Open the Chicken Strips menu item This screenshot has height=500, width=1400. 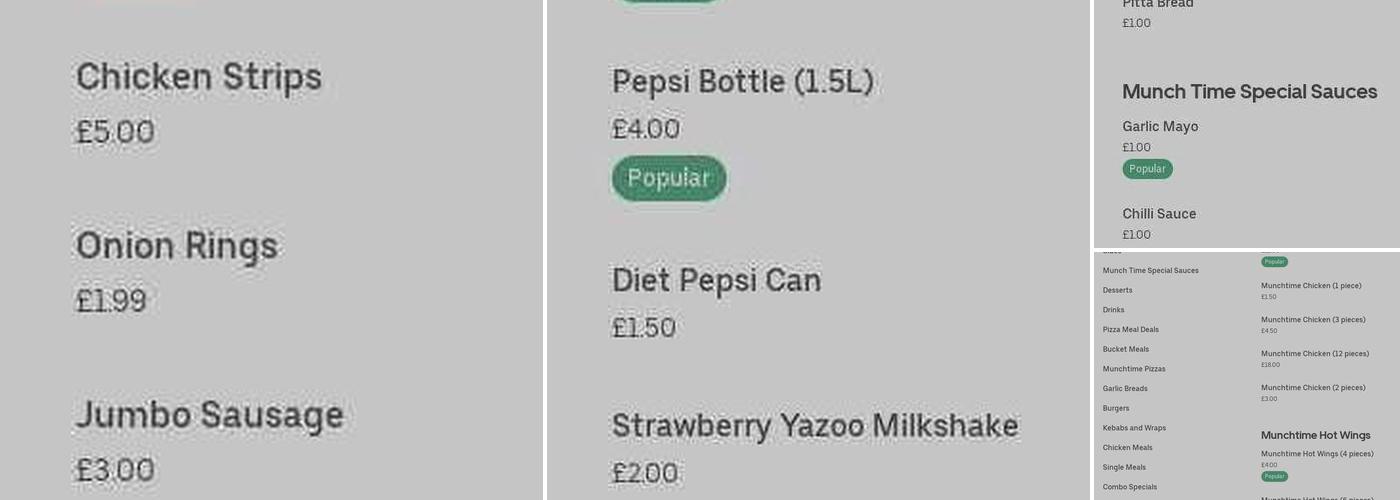pyautogui.click(x=199, y=78)
